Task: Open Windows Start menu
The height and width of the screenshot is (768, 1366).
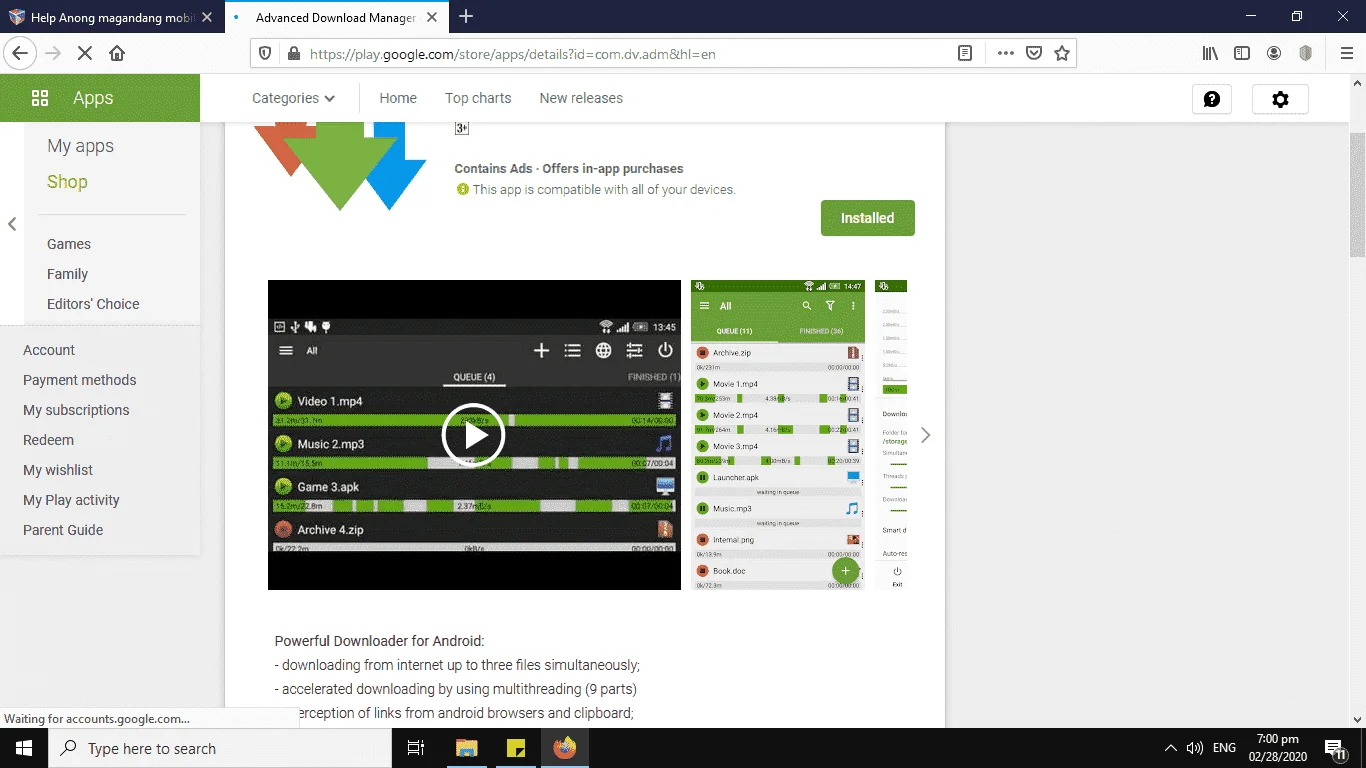Action: pos(24,748)
